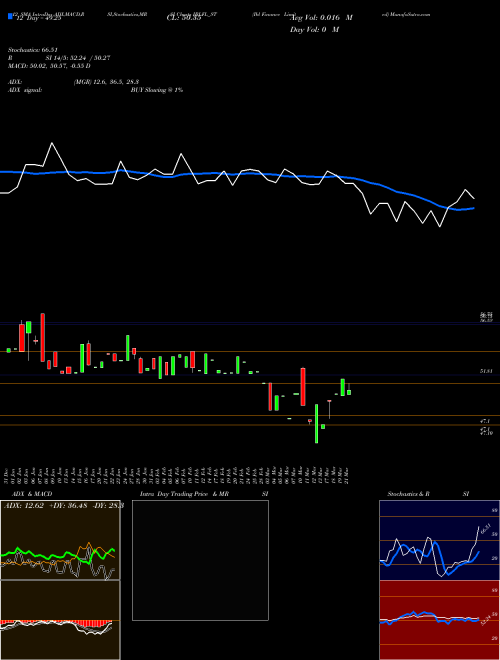Click the 'ADX: 12.62' value in indicator panel
Viewport: 500px width, 660px height.
pos(24,506)
